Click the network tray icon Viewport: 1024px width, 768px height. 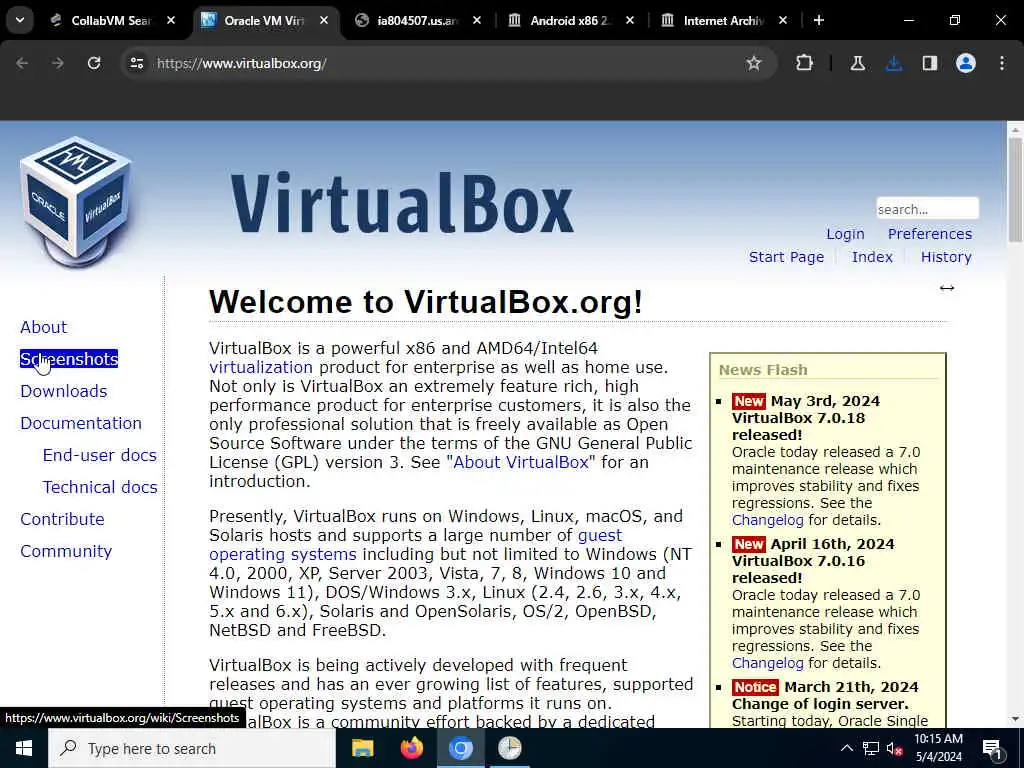coord(871,748)
